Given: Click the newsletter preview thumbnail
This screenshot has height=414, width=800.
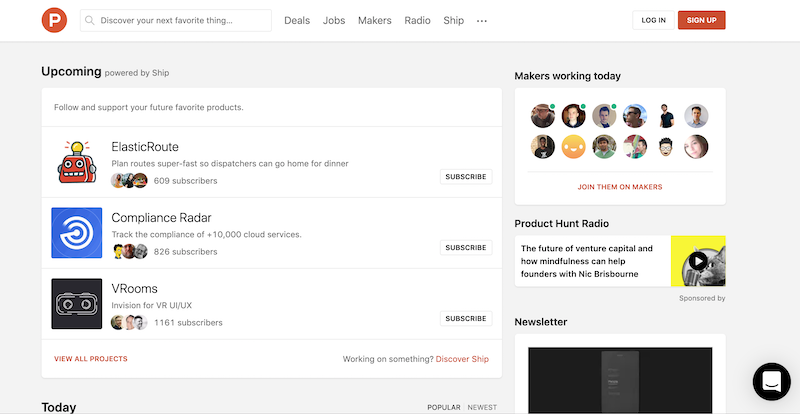Looking at the screenshot, I should 620,380.
